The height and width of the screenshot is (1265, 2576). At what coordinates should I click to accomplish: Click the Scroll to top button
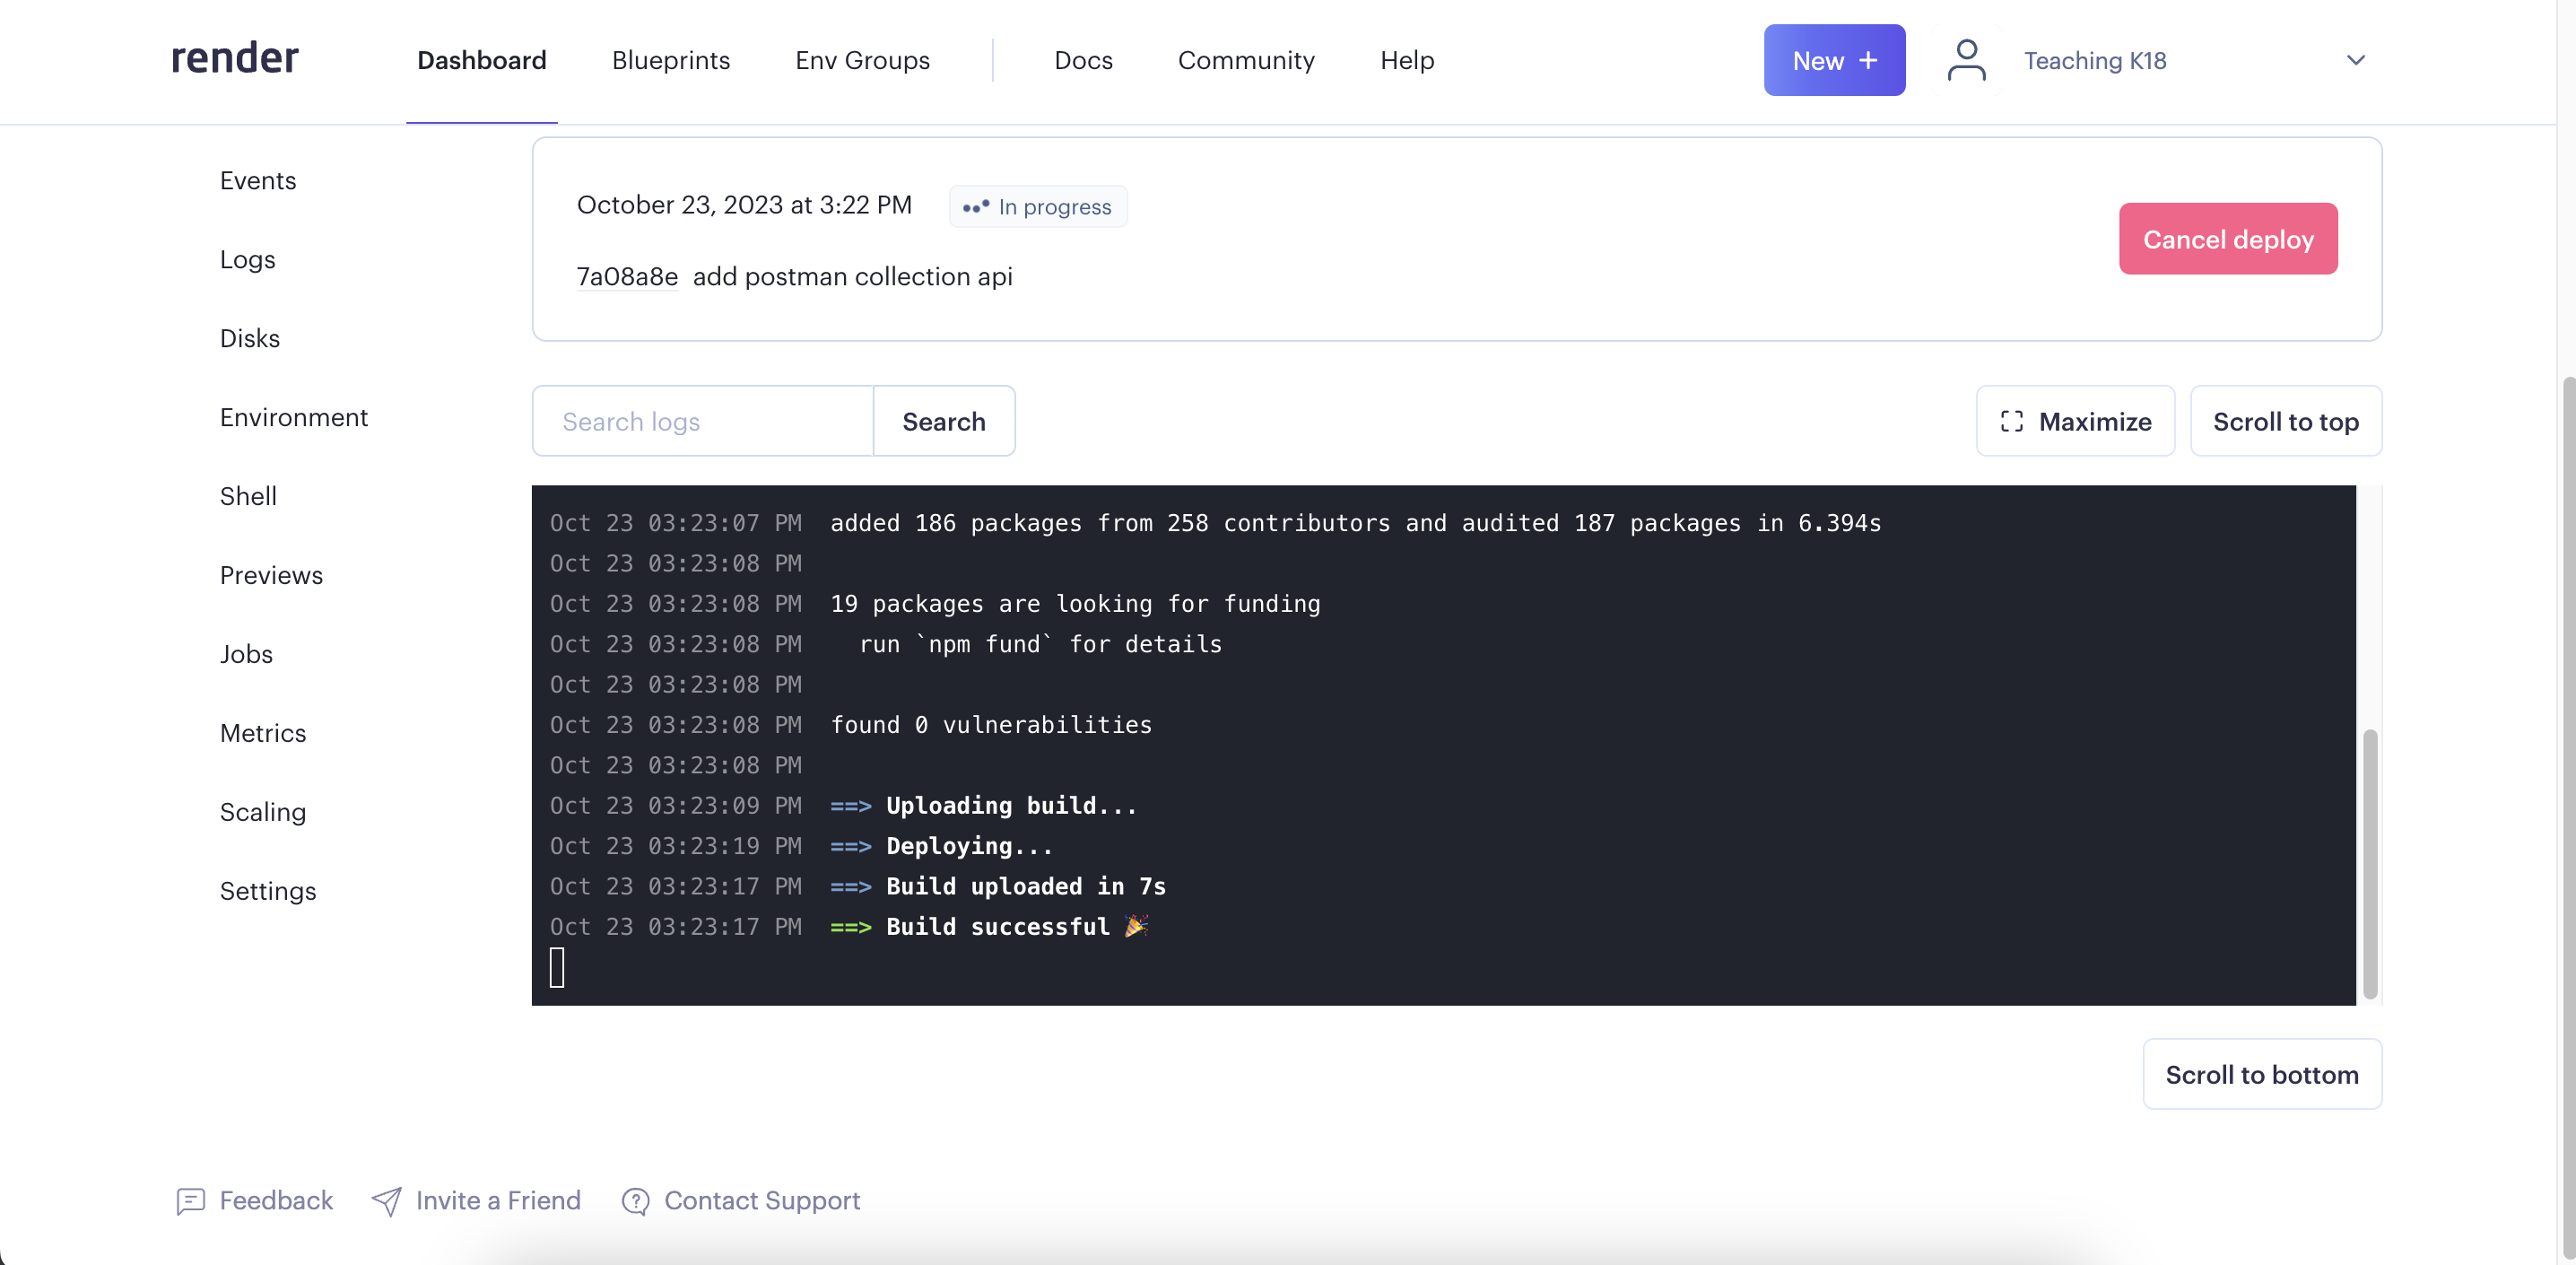pyautogui.click(x=2285, y=422)
